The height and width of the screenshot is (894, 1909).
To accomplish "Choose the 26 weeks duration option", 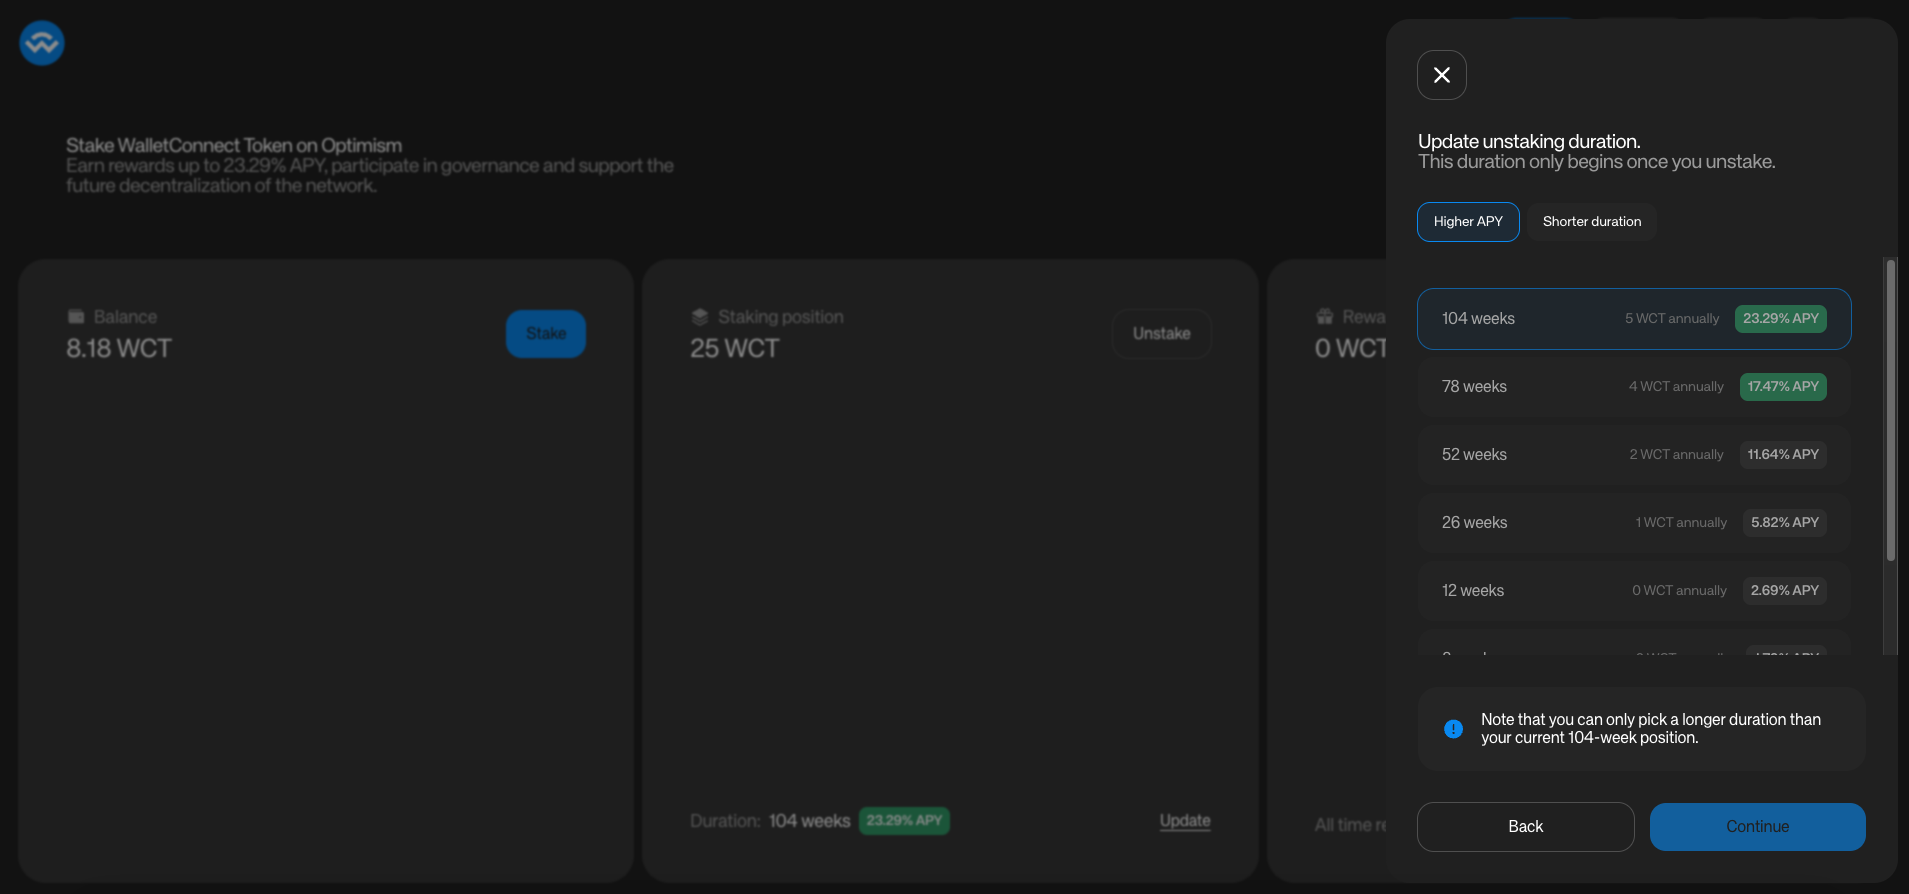I will point(1634,523).
